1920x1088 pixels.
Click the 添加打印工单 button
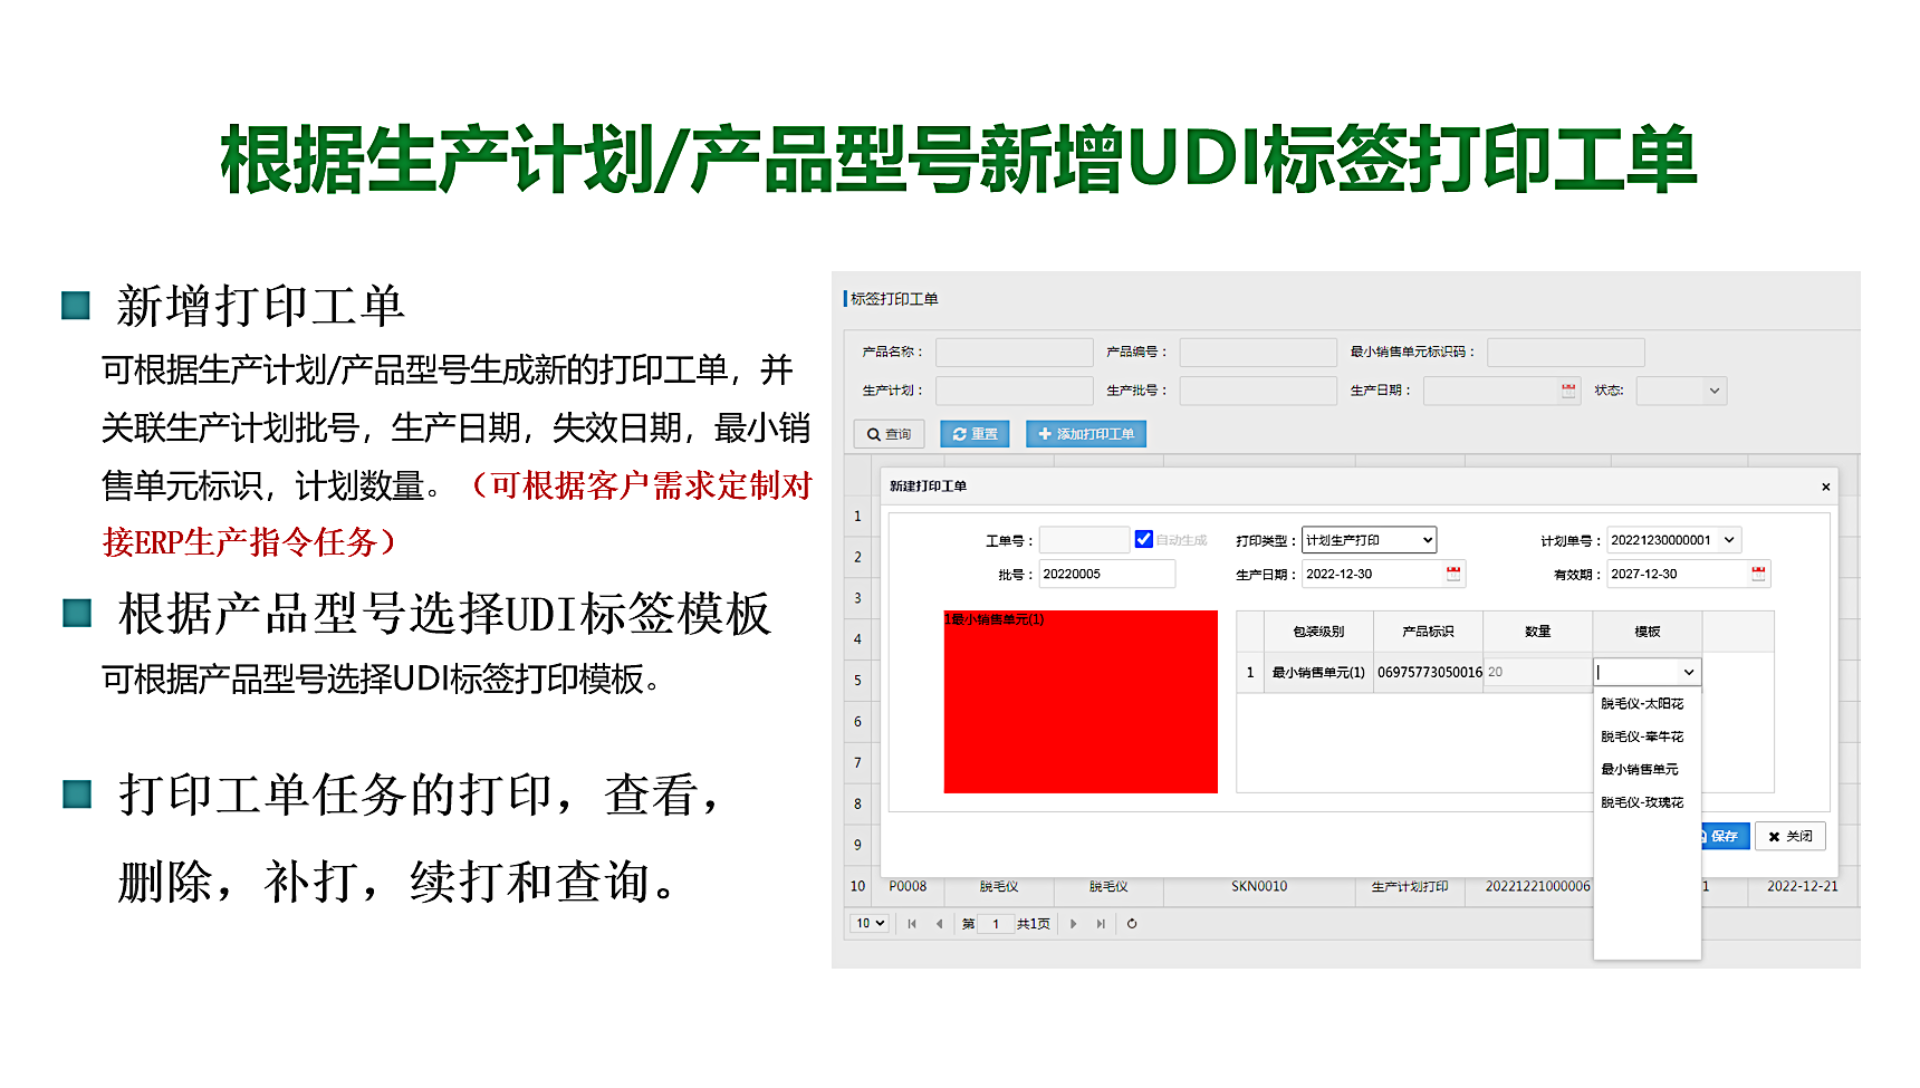point(1086,434)
